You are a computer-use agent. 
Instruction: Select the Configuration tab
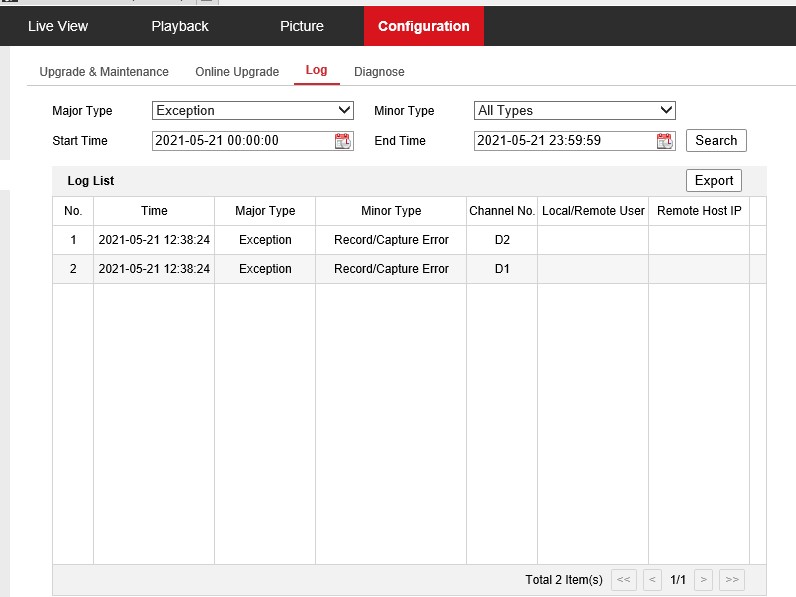tap(424, 26)
